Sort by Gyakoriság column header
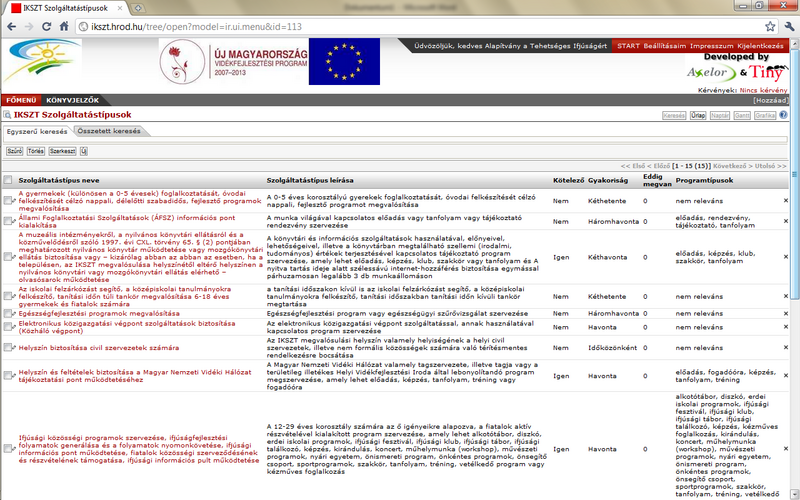 pyautogui.click(x=608, y=180)
